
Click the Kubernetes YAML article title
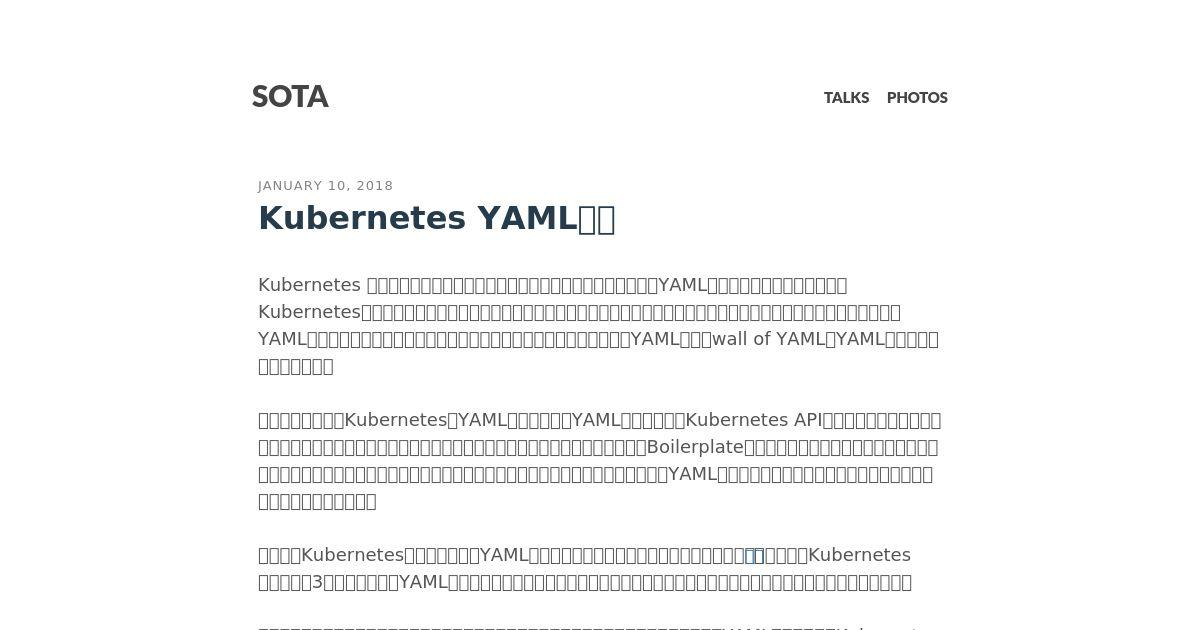coord(437,218)
